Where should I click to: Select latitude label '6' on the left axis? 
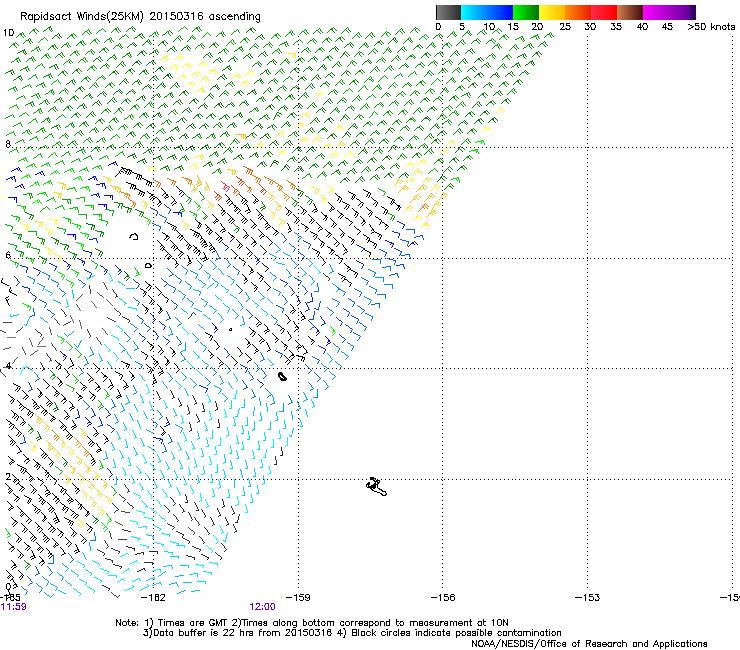click(x=8, y=255)
